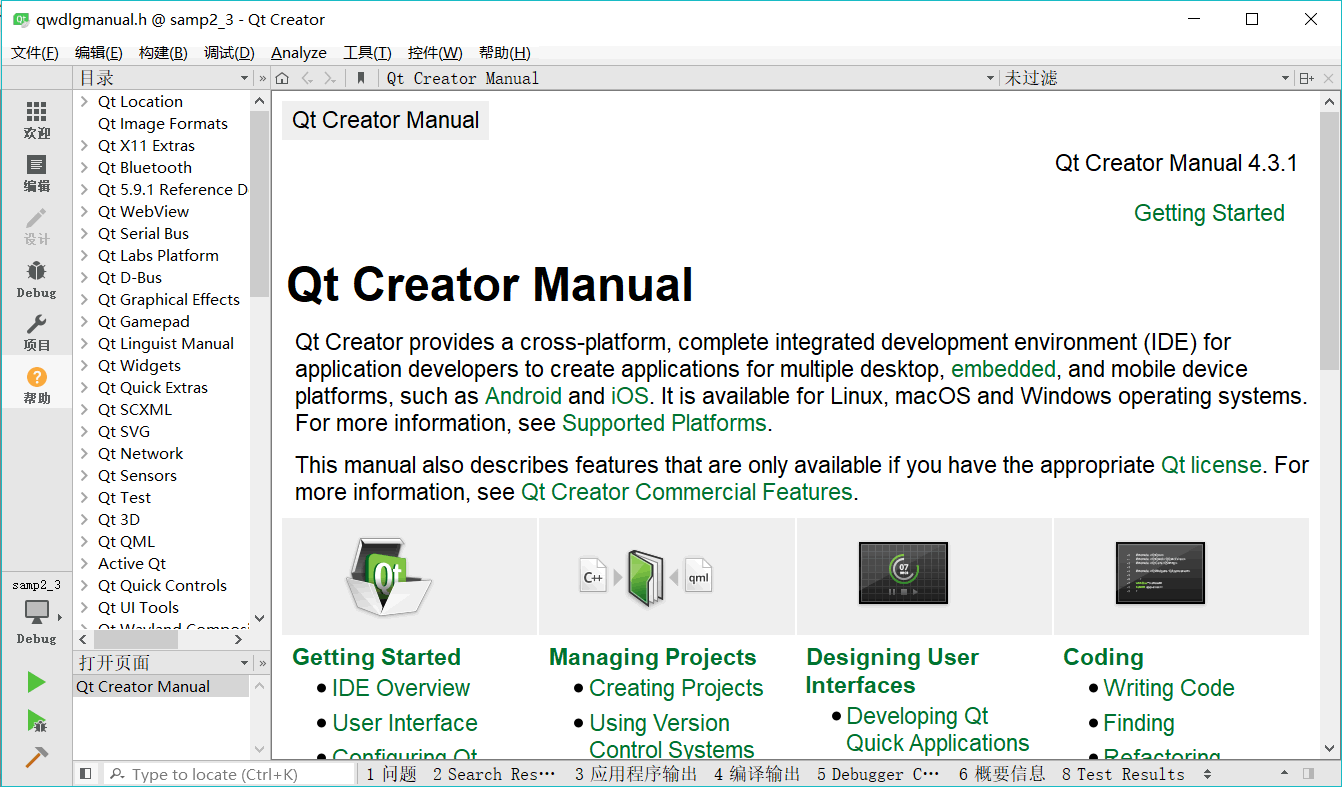Open the 欢迎 (Welcome) mode
Viewport: 1342px width, 787px height.
36,120
